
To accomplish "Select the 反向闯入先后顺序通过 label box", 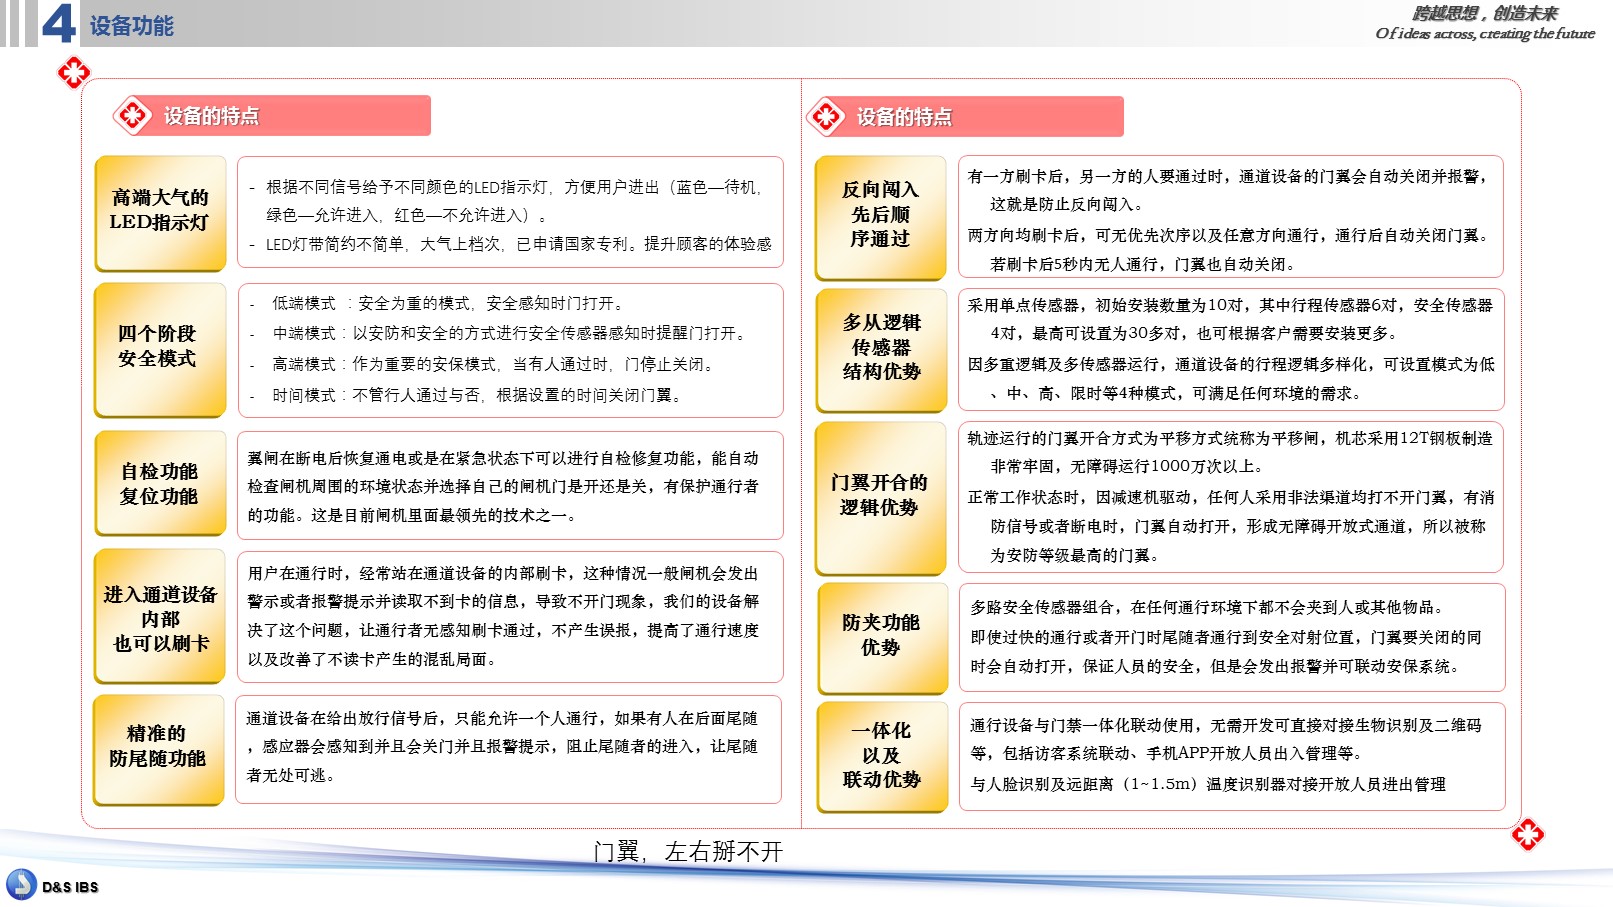I will click(880, 217).
